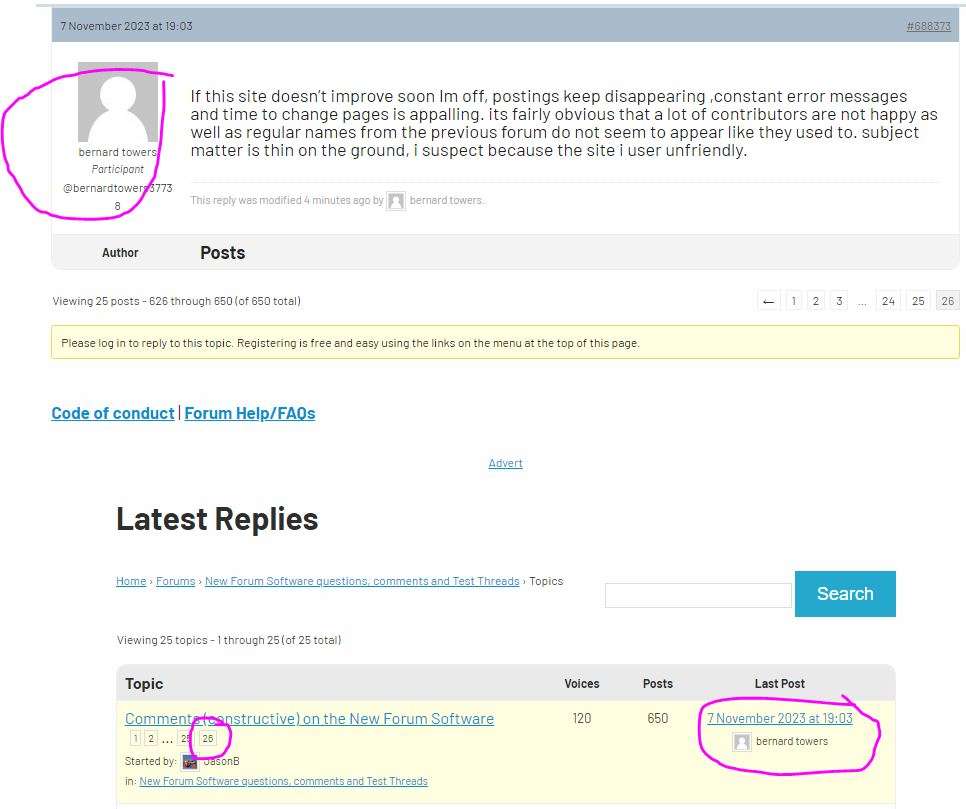Image resolution: width=966 pixels, height=809 pixels.
Task: Go to Home breadcrumb
Action: (131, 581)
